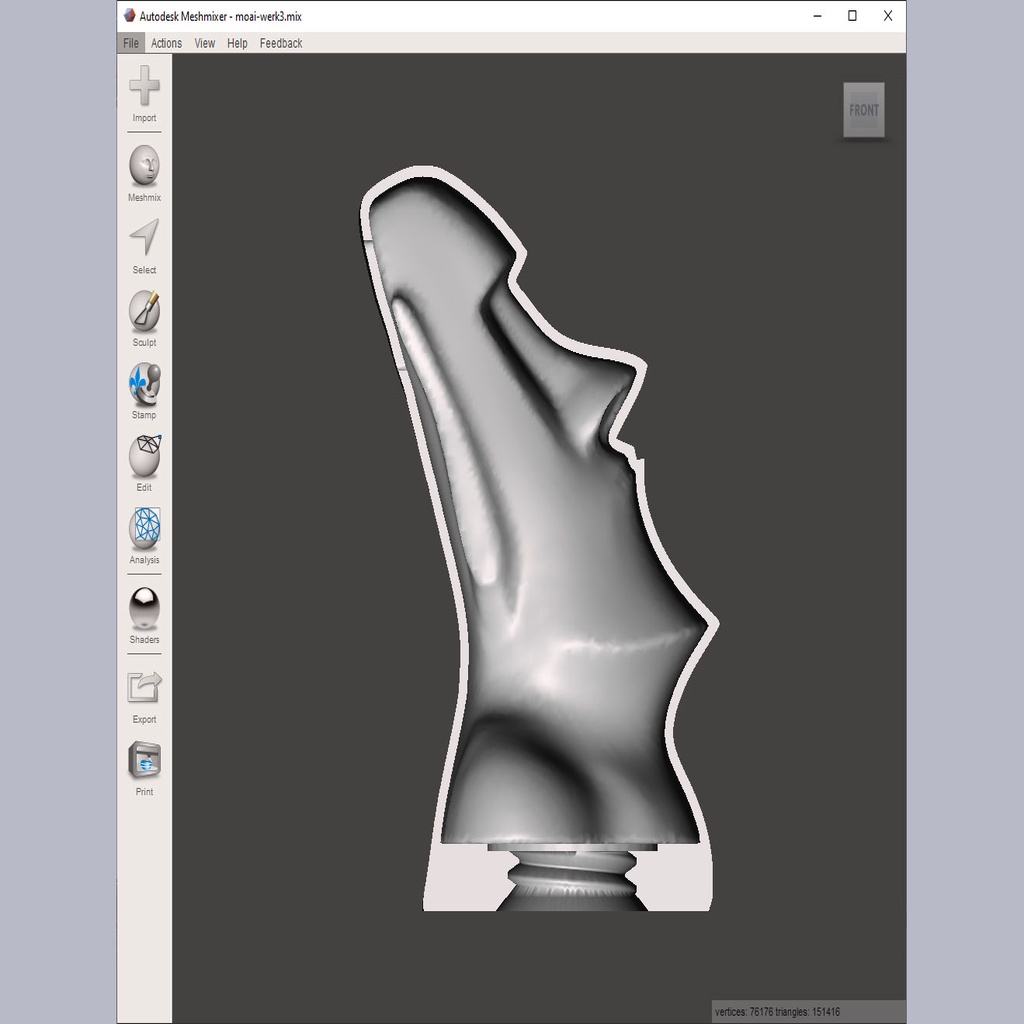Screen dimensions: 1024x1024
Task: Click the Import plus icon
Action: tap(144, 85)
